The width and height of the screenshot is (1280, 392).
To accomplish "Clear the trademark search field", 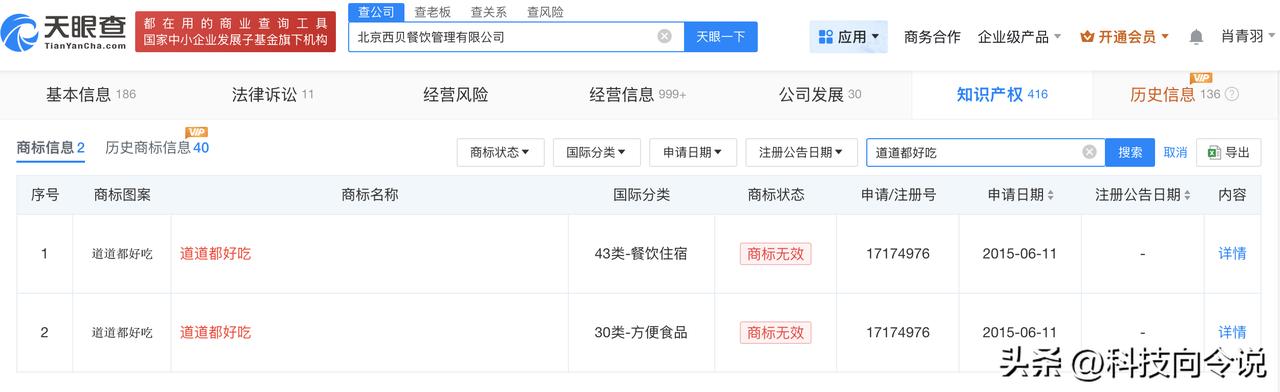I will 1090,152.
